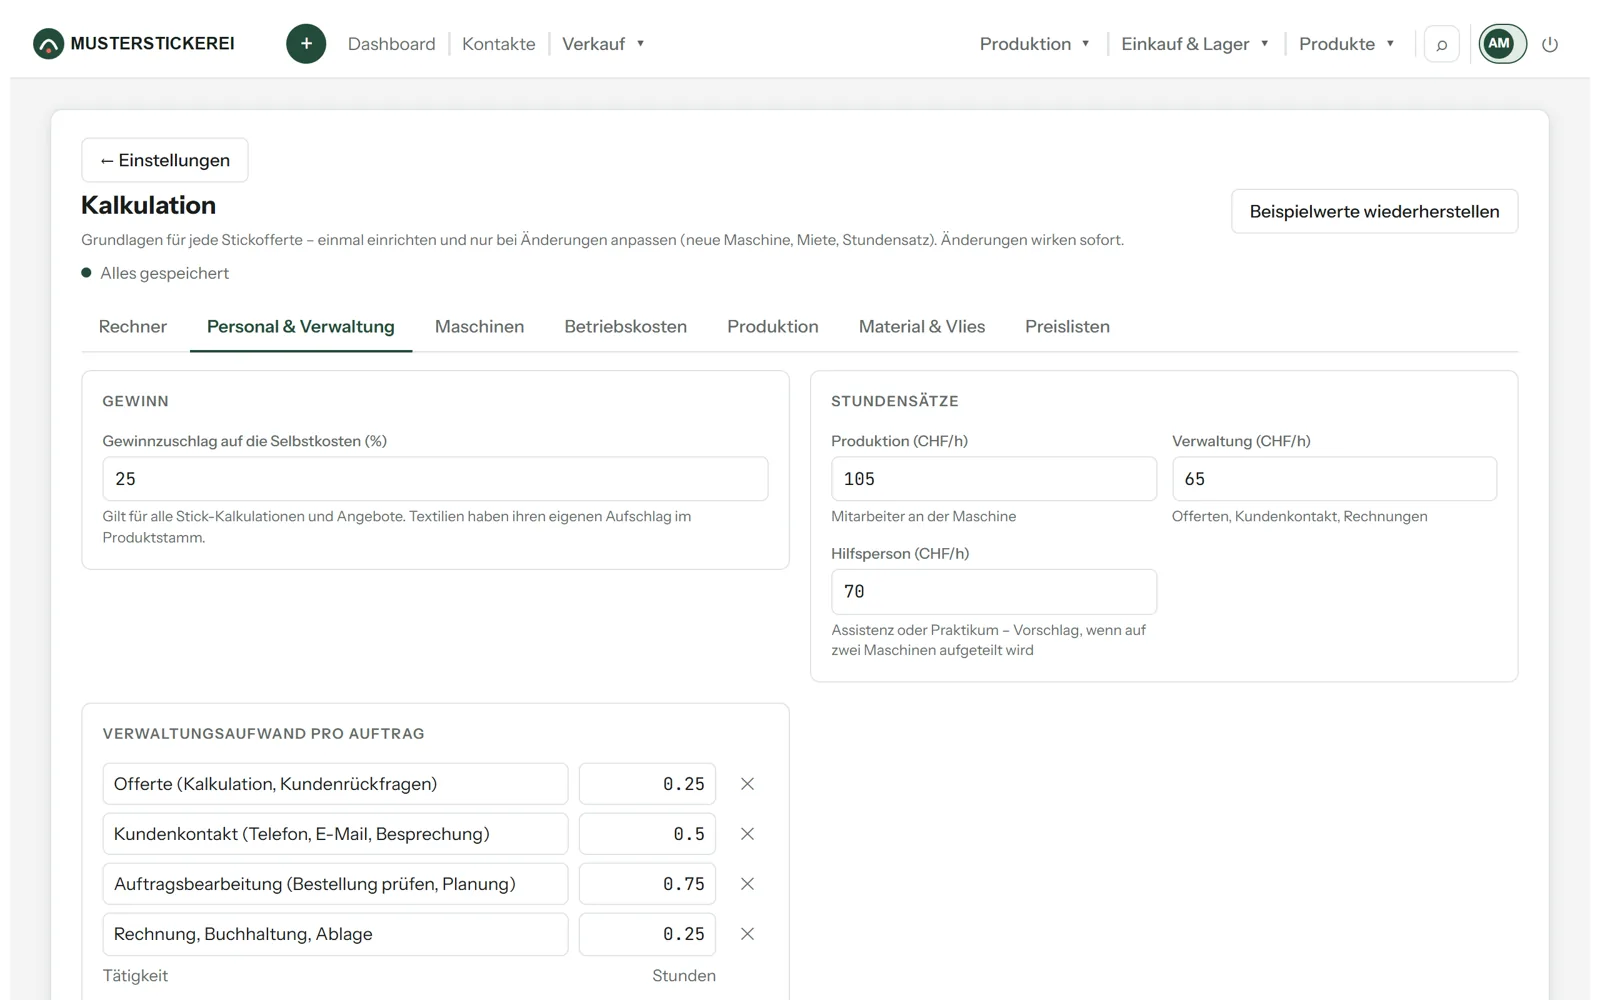Click the Alles gespeichert status text
Screen dimensions: 1600x1000
click(x=164, y=273)
